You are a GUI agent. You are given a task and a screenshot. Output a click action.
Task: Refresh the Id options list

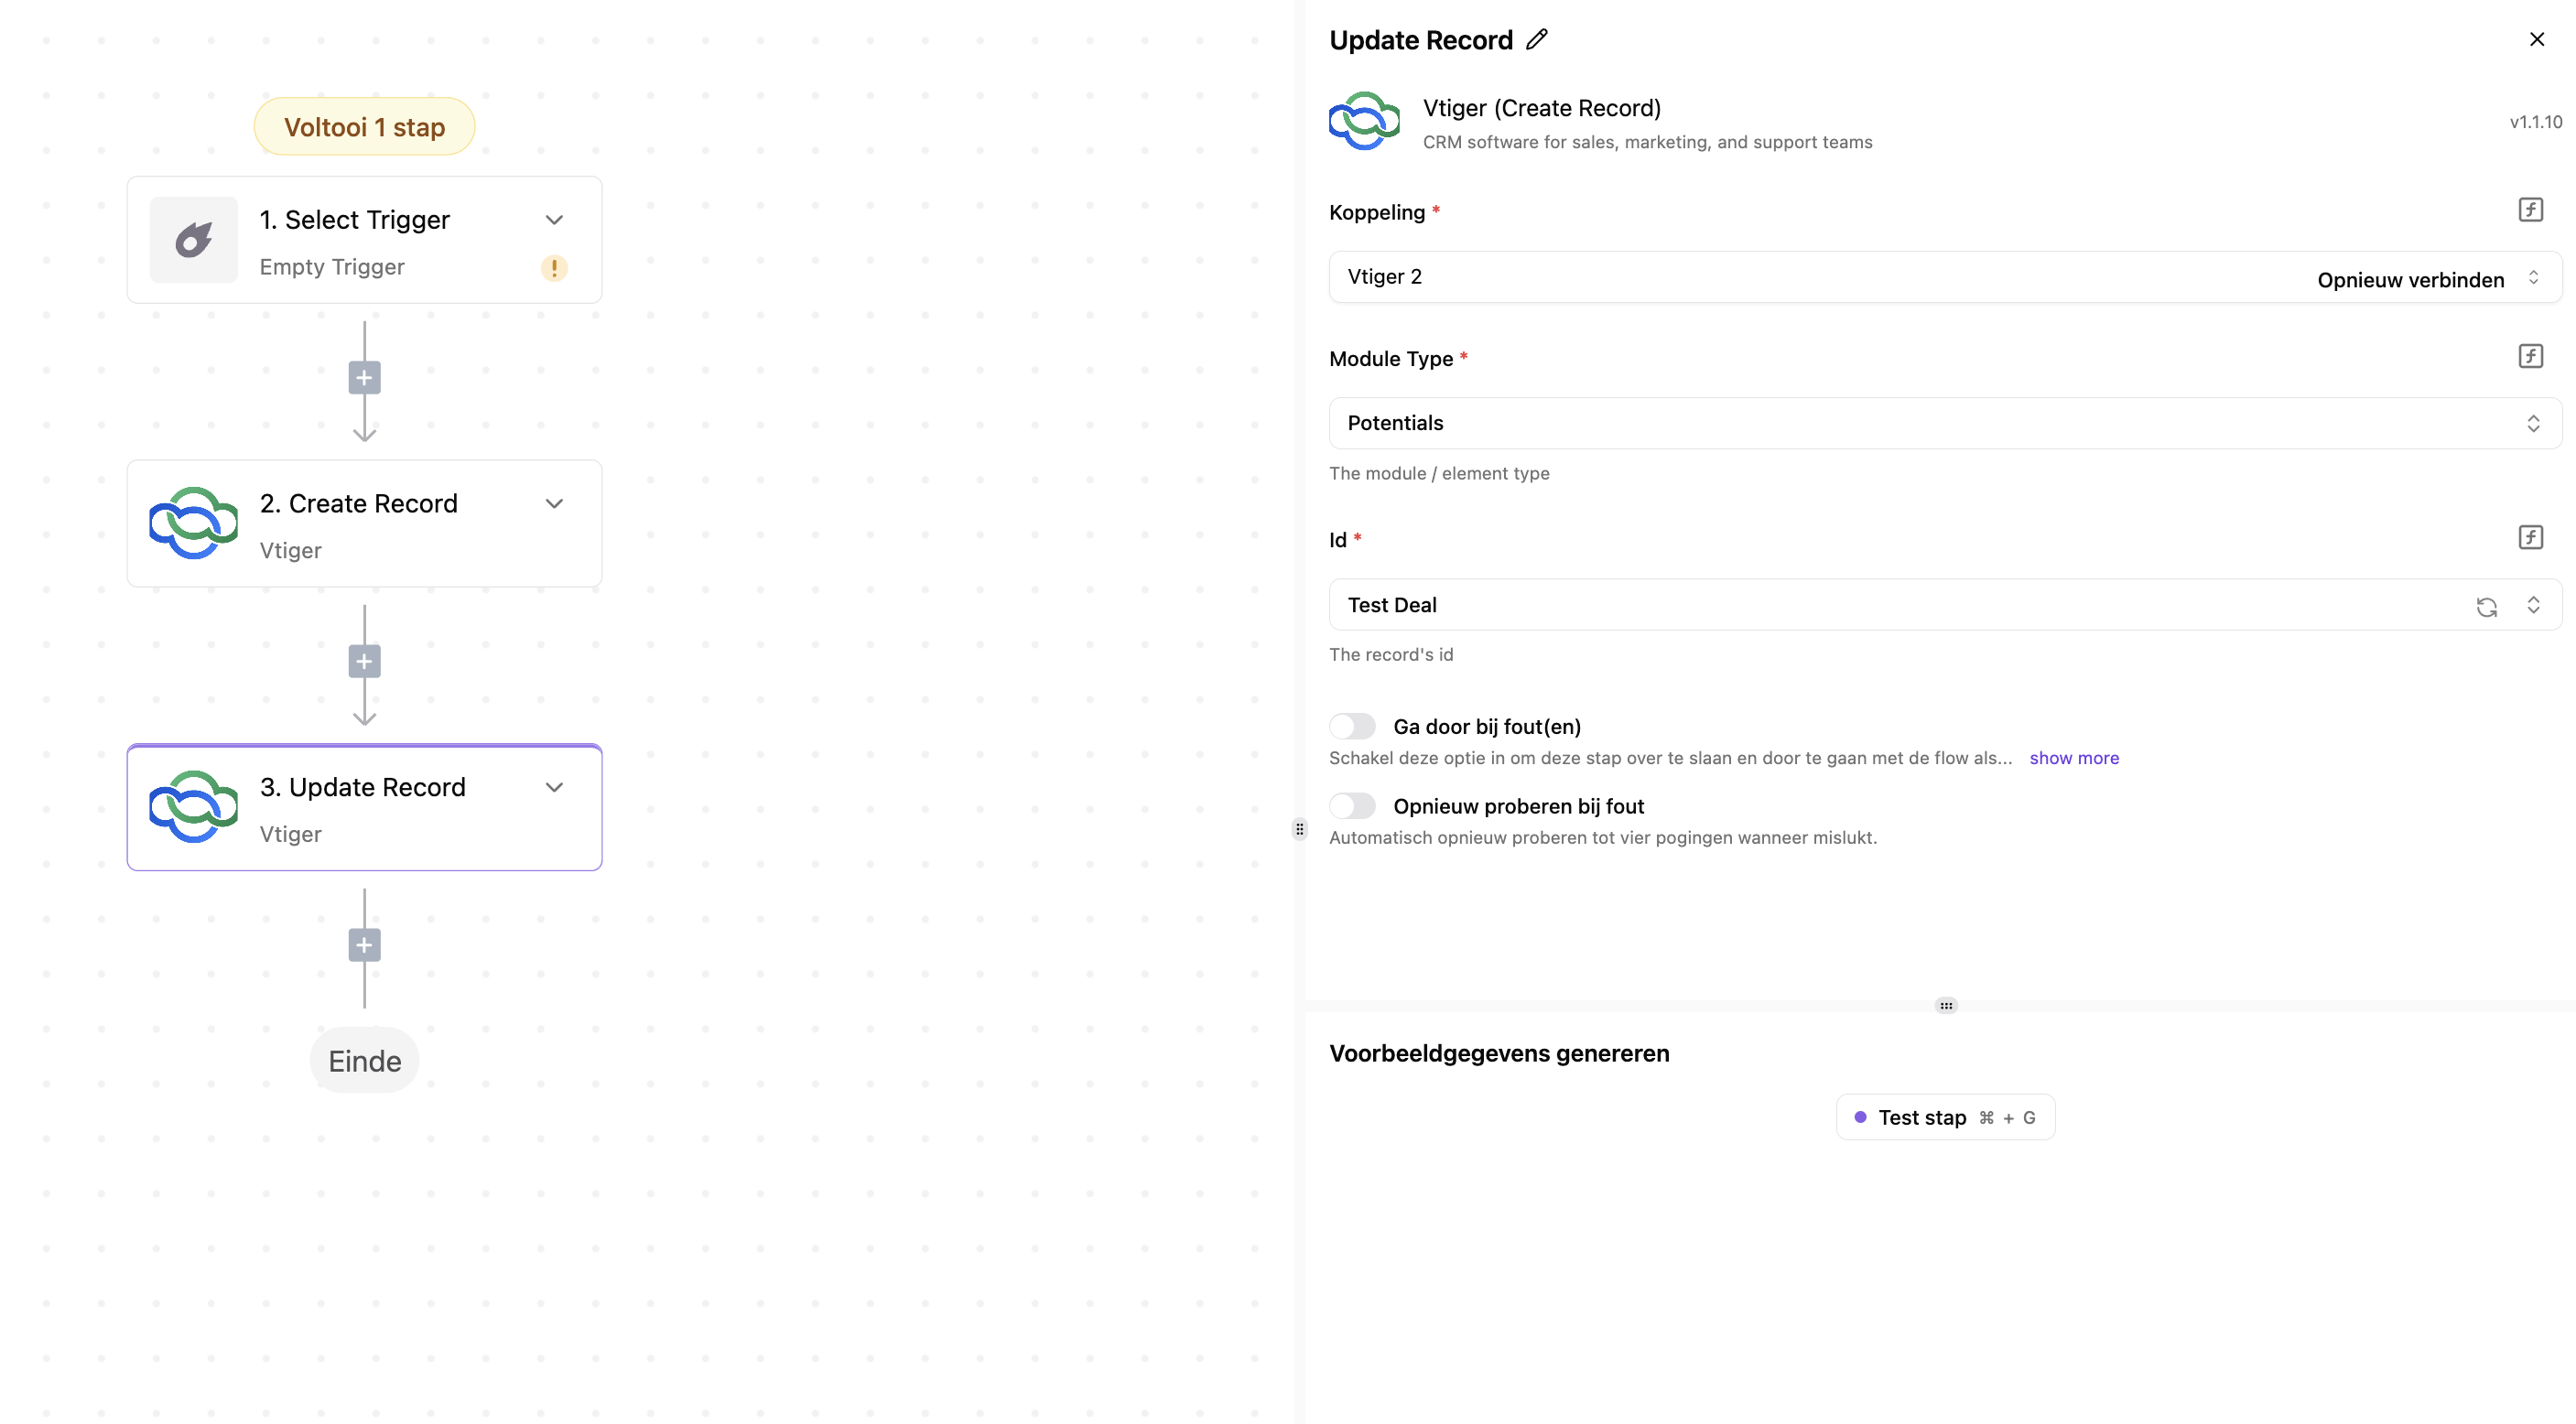tap(2487, 606)
